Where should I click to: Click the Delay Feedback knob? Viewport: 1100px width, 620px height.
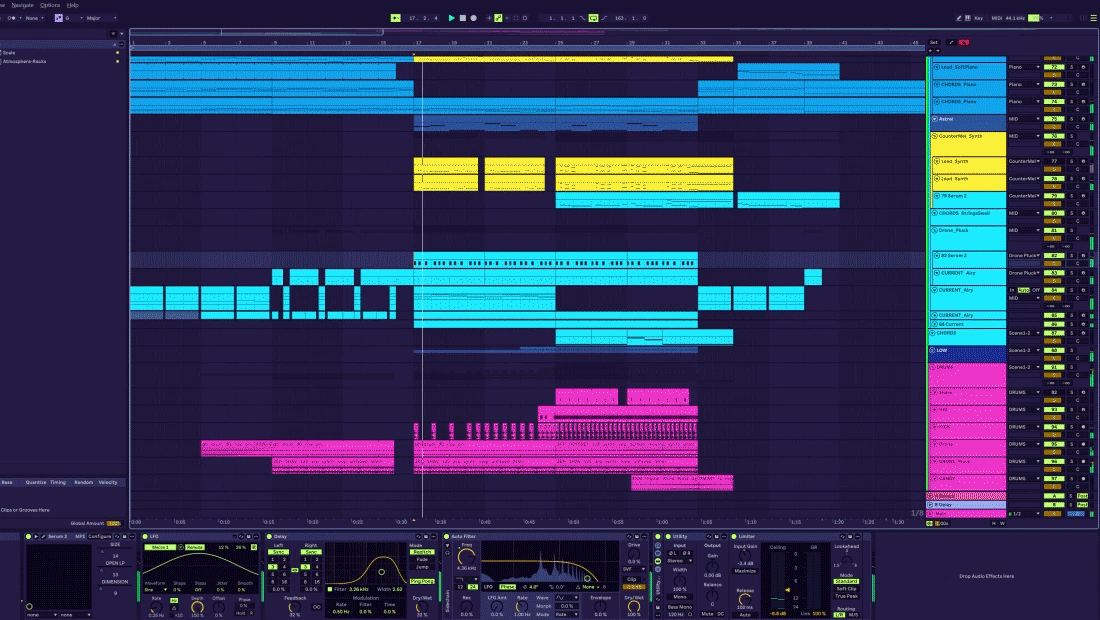point(294,607)
